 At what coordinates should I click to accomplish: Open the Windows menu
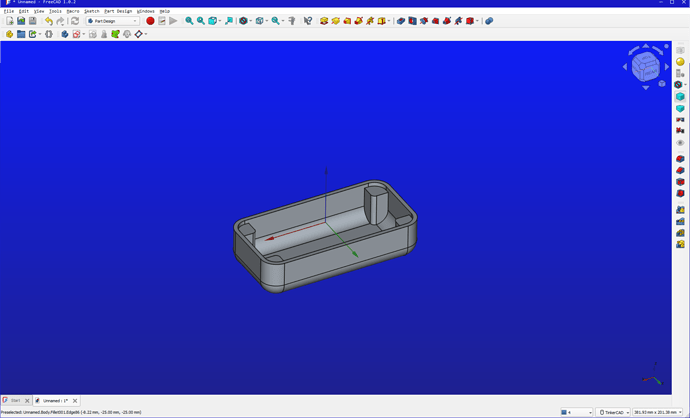point(146,11)
